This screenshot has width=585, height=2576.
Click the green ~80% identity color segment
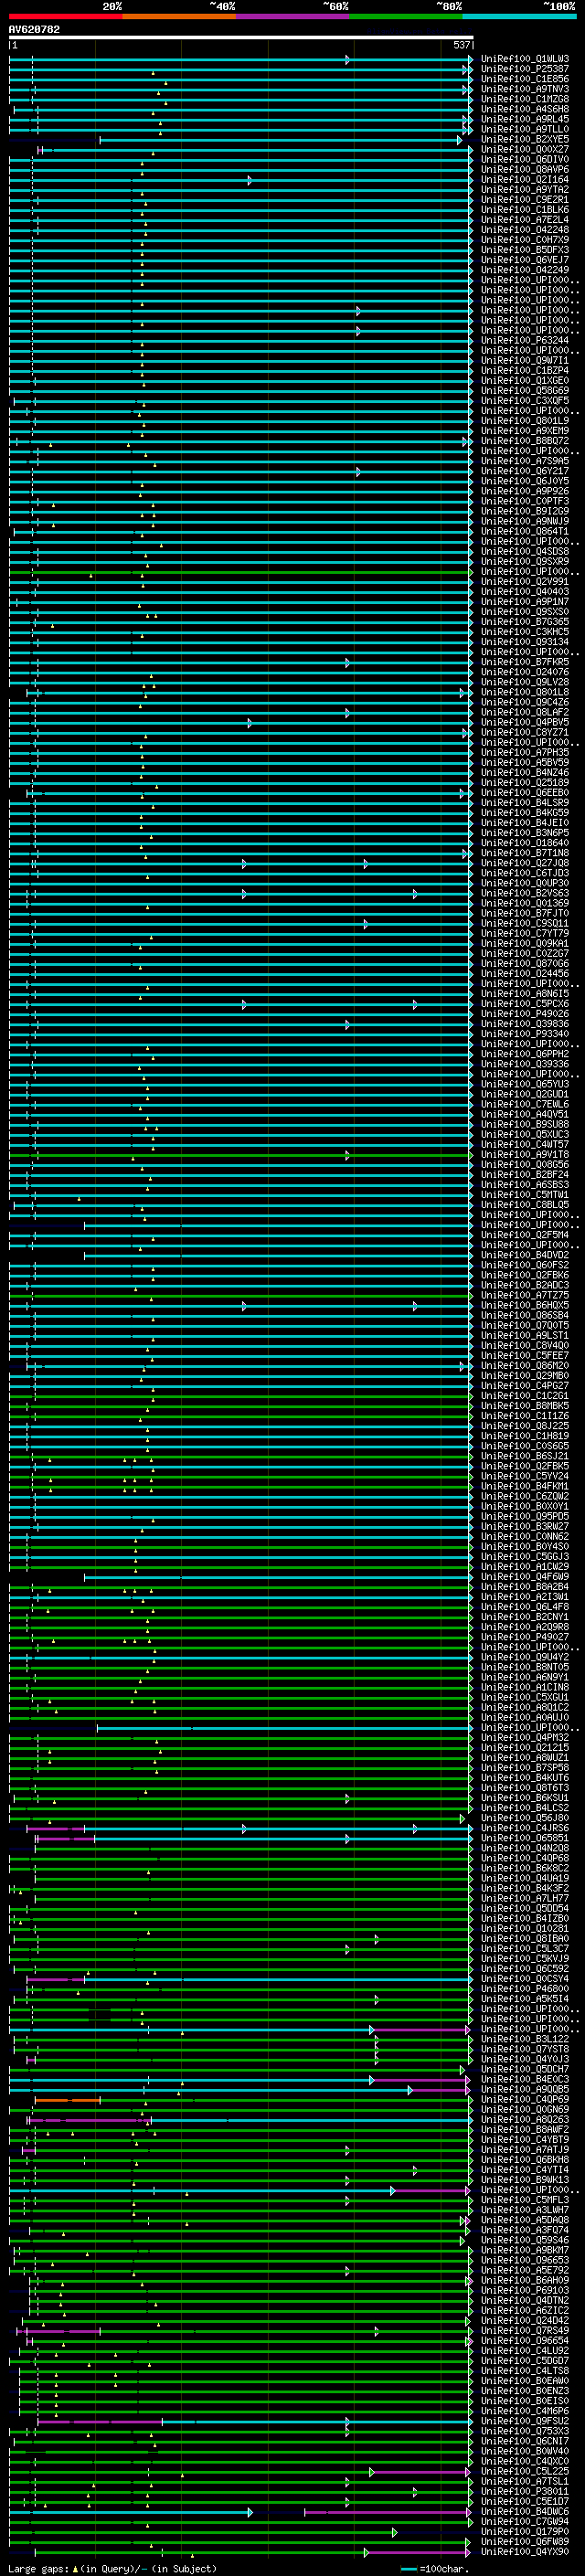(406, 16)
